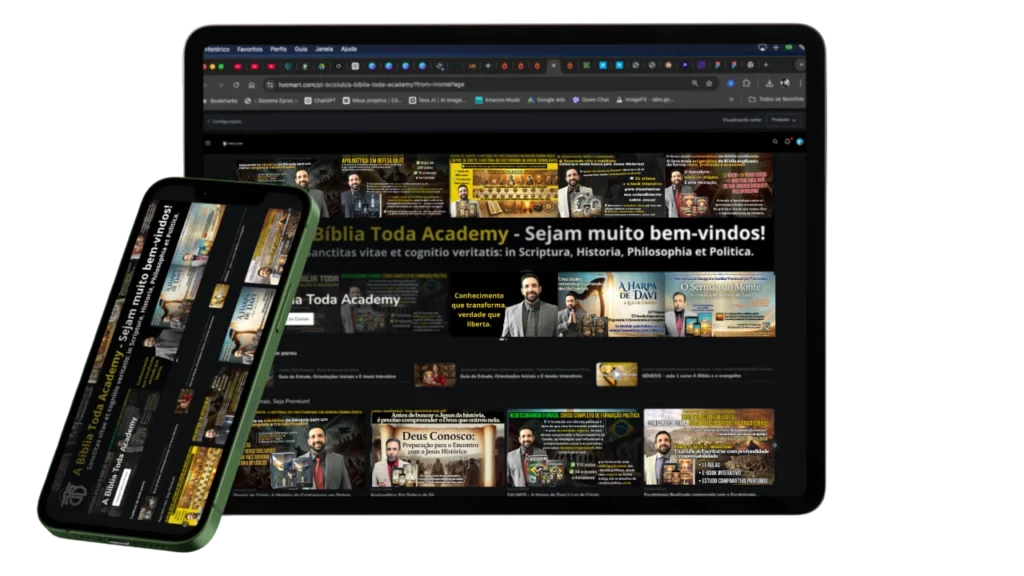Viewport: 1024px width, 576px height.
Task: Open Todos os favoritos folder
Action: pyautogui.click(x=776, y=99)
